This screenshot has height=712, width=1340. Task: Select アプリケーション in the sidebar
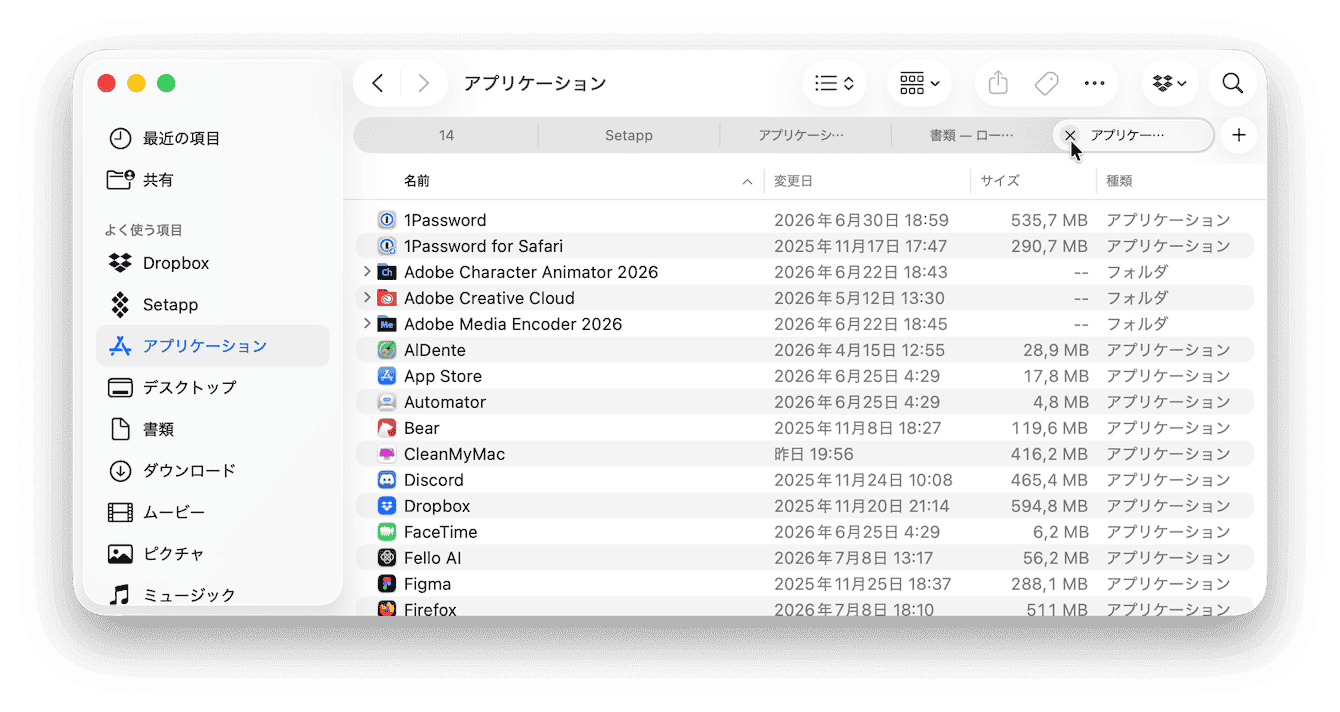coord(213,346)
